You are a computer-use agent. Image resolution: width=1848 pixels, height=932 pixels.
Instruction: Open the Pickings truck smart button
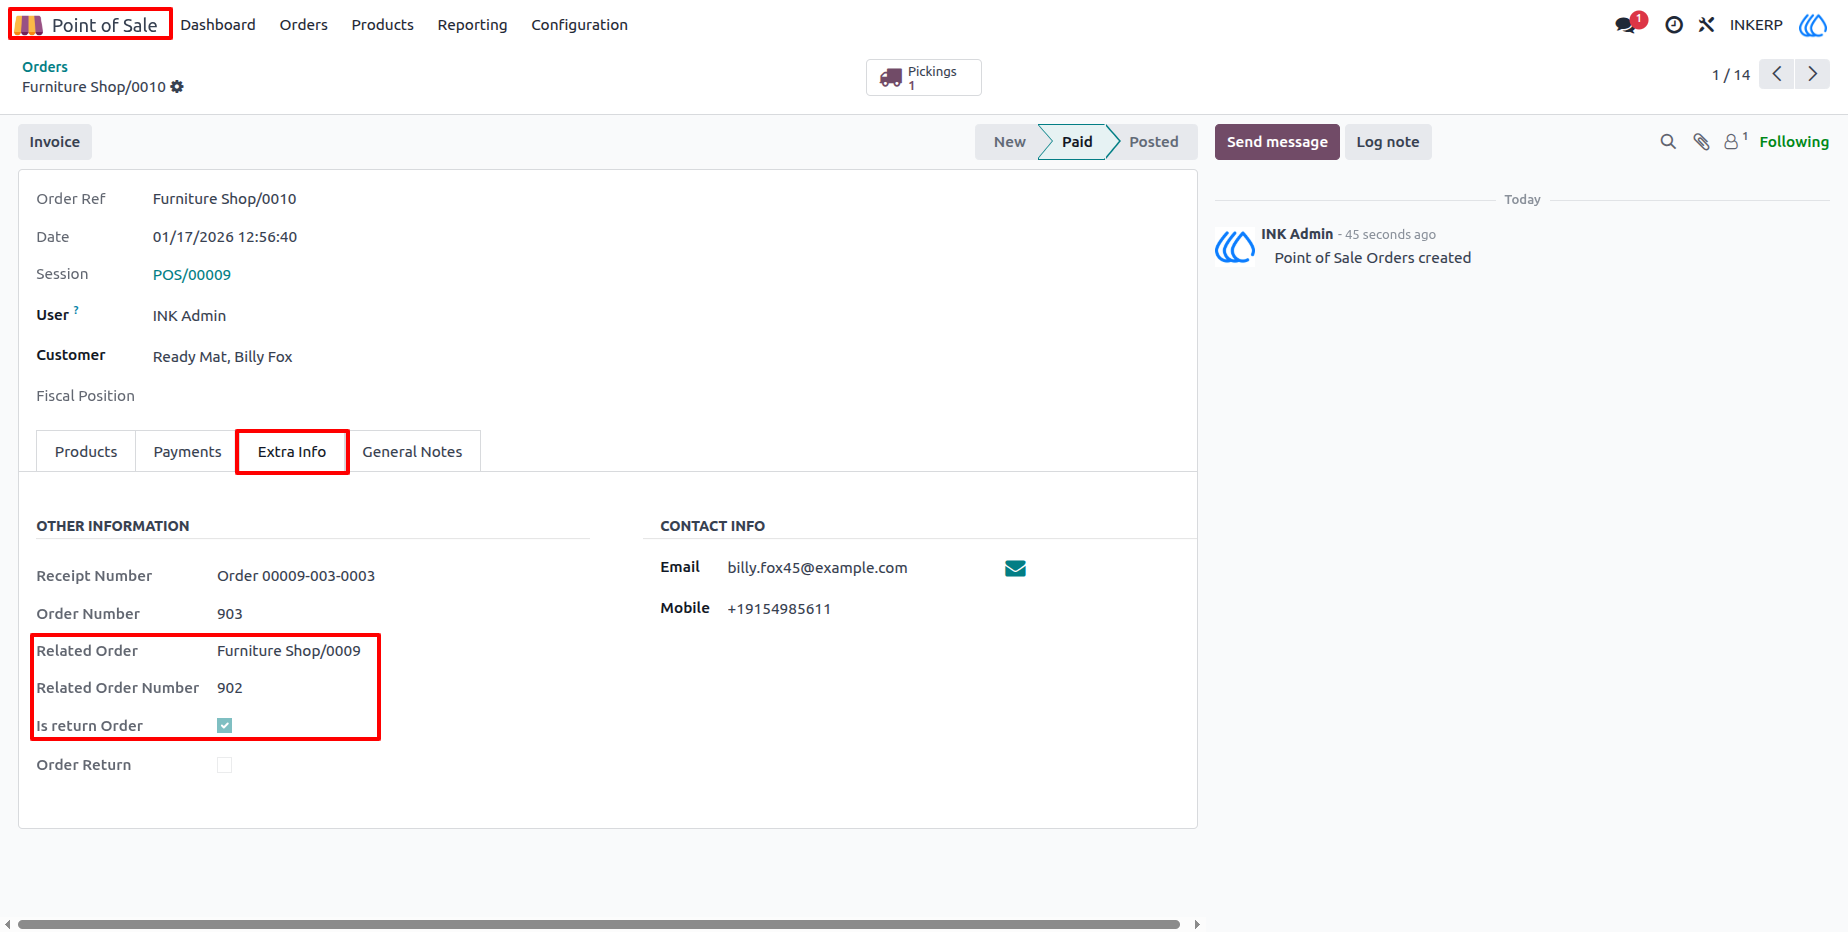pyautogui.click(x=924, y=78)
